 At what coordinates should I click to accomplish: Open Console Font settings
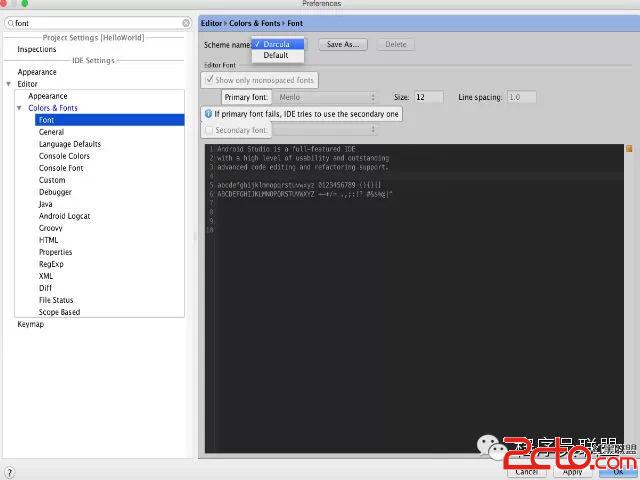[x=61, y=168]
